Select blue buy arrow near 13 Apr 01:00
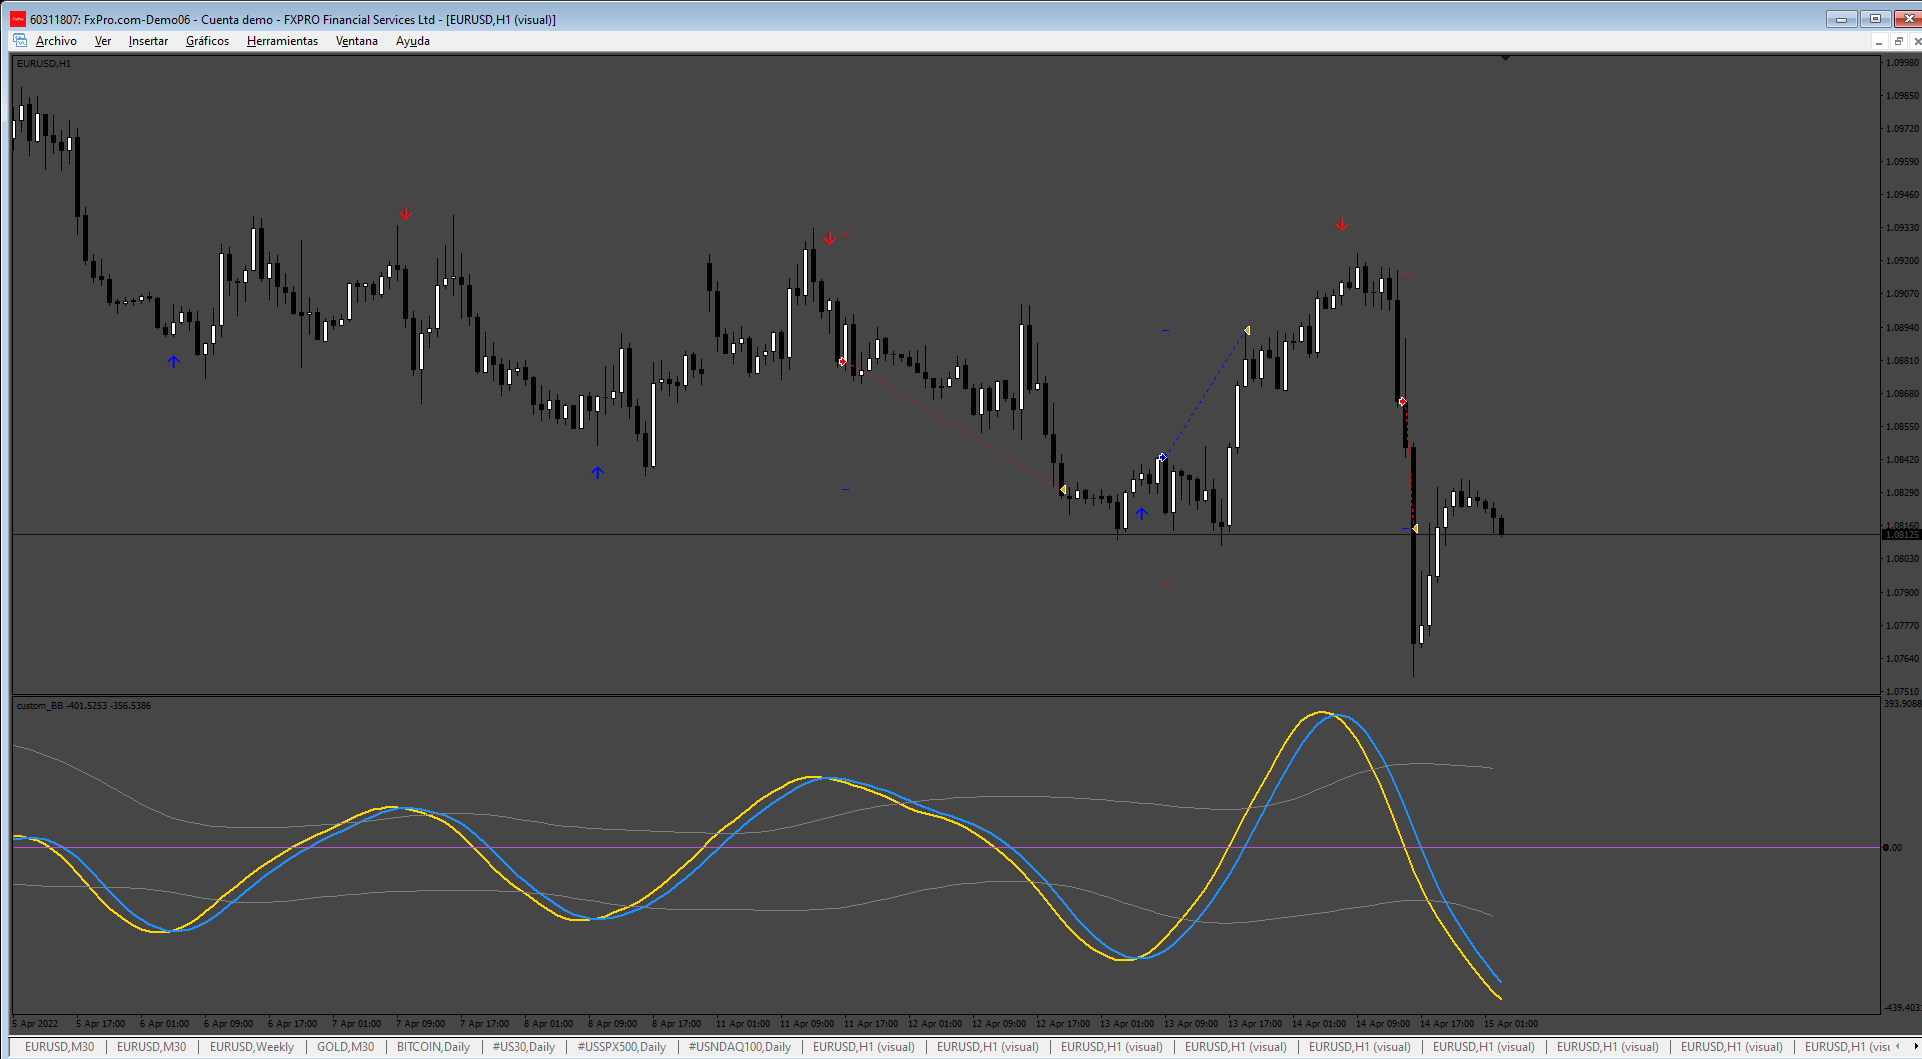1922x1059 pixels. (1141, 514)
